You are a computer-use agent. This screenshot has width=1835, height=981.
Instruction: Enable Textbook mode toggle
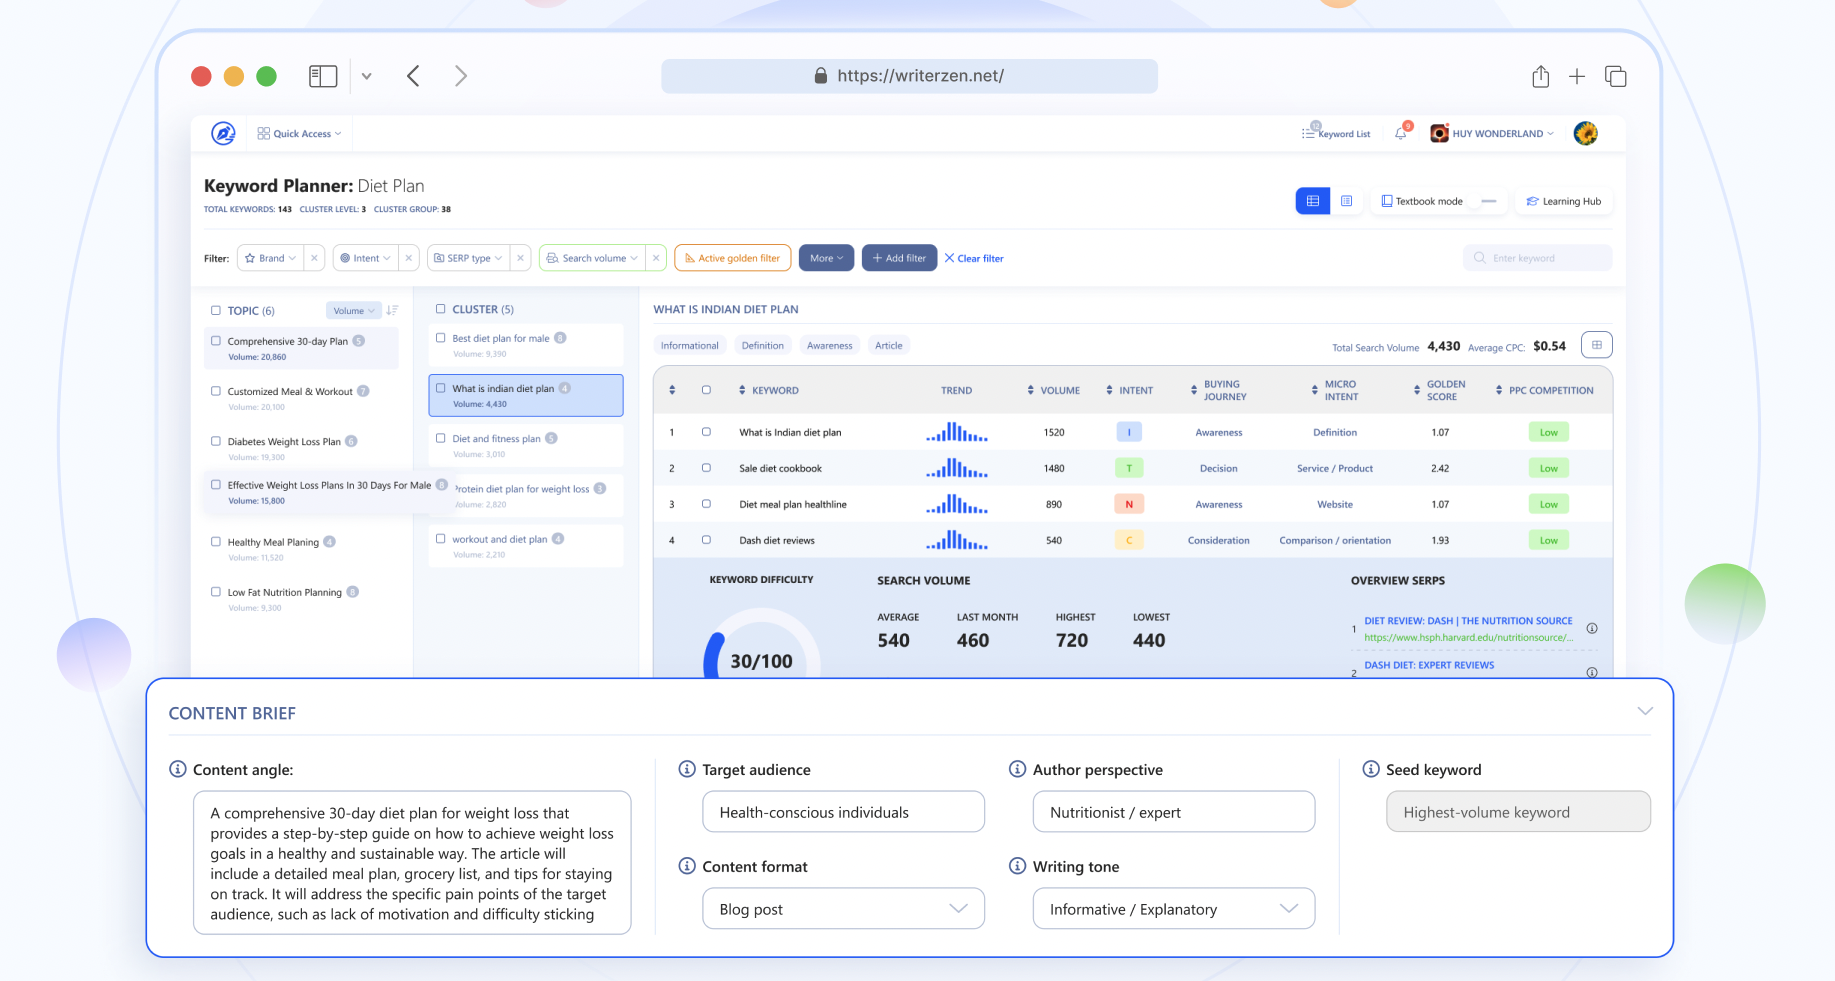coord(1489,201)
